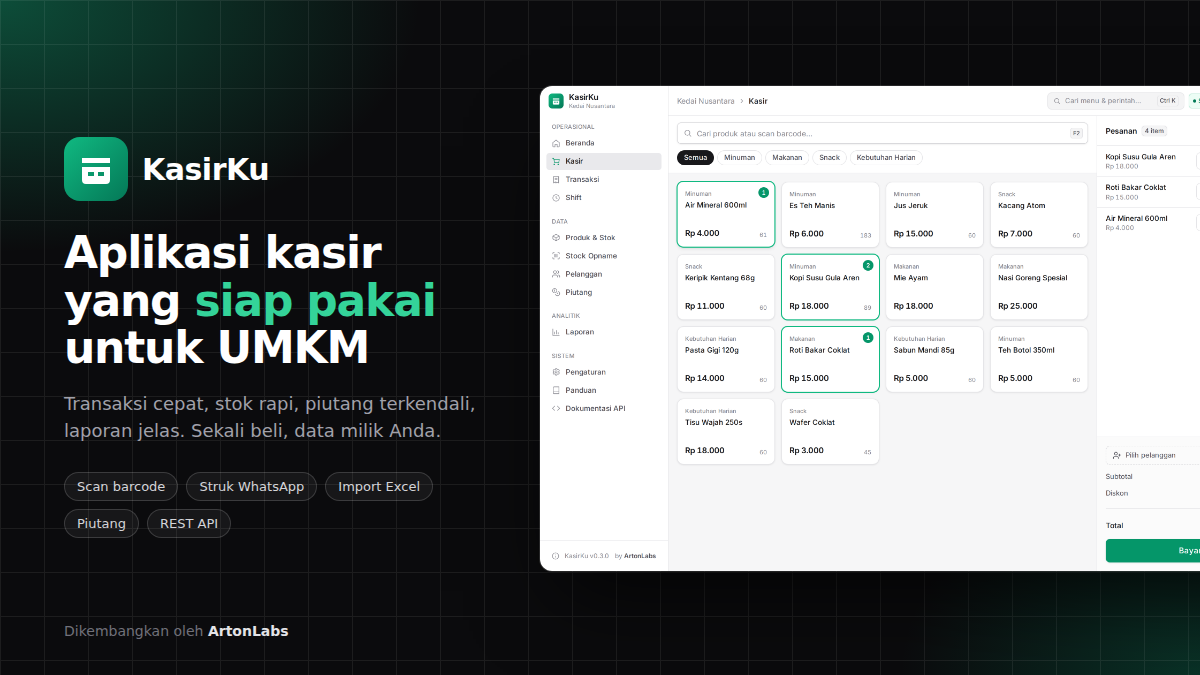This screenshot has width=1200, height=675.
Task: Click the Transaksi receipt icon
Action: 556,179
